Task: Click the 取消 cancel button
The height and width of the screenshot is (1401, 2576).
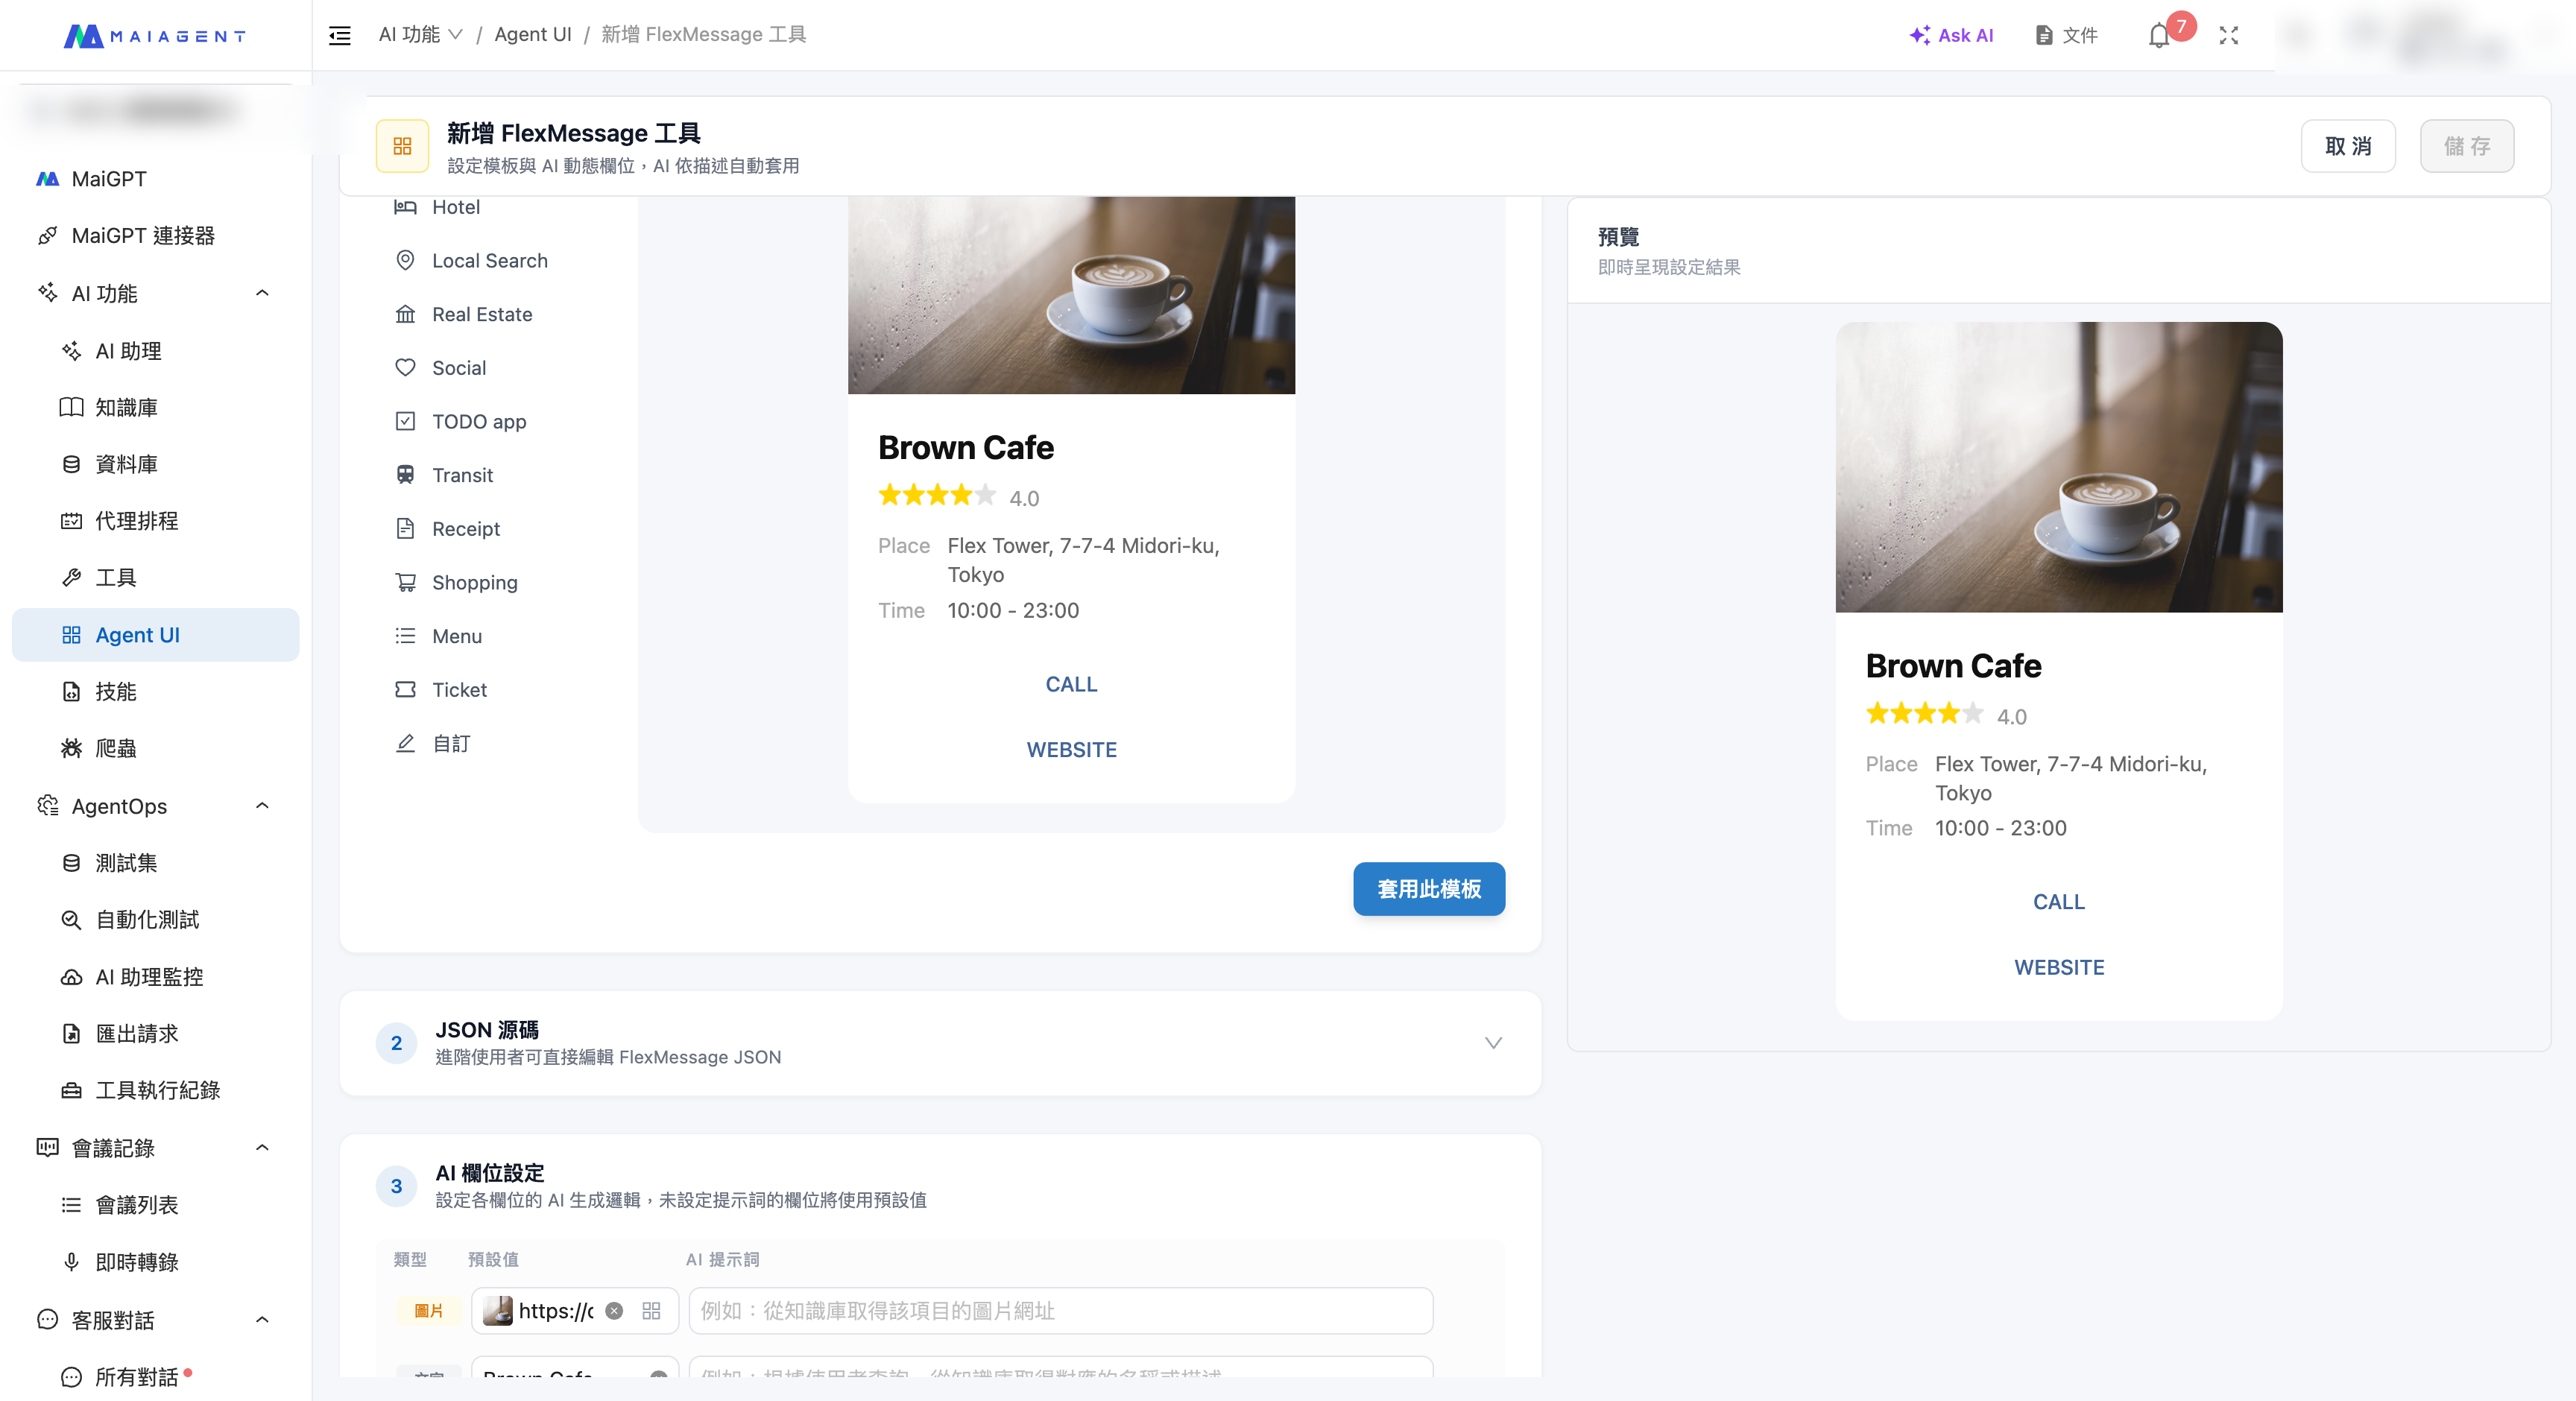Action: point(2347,146)
